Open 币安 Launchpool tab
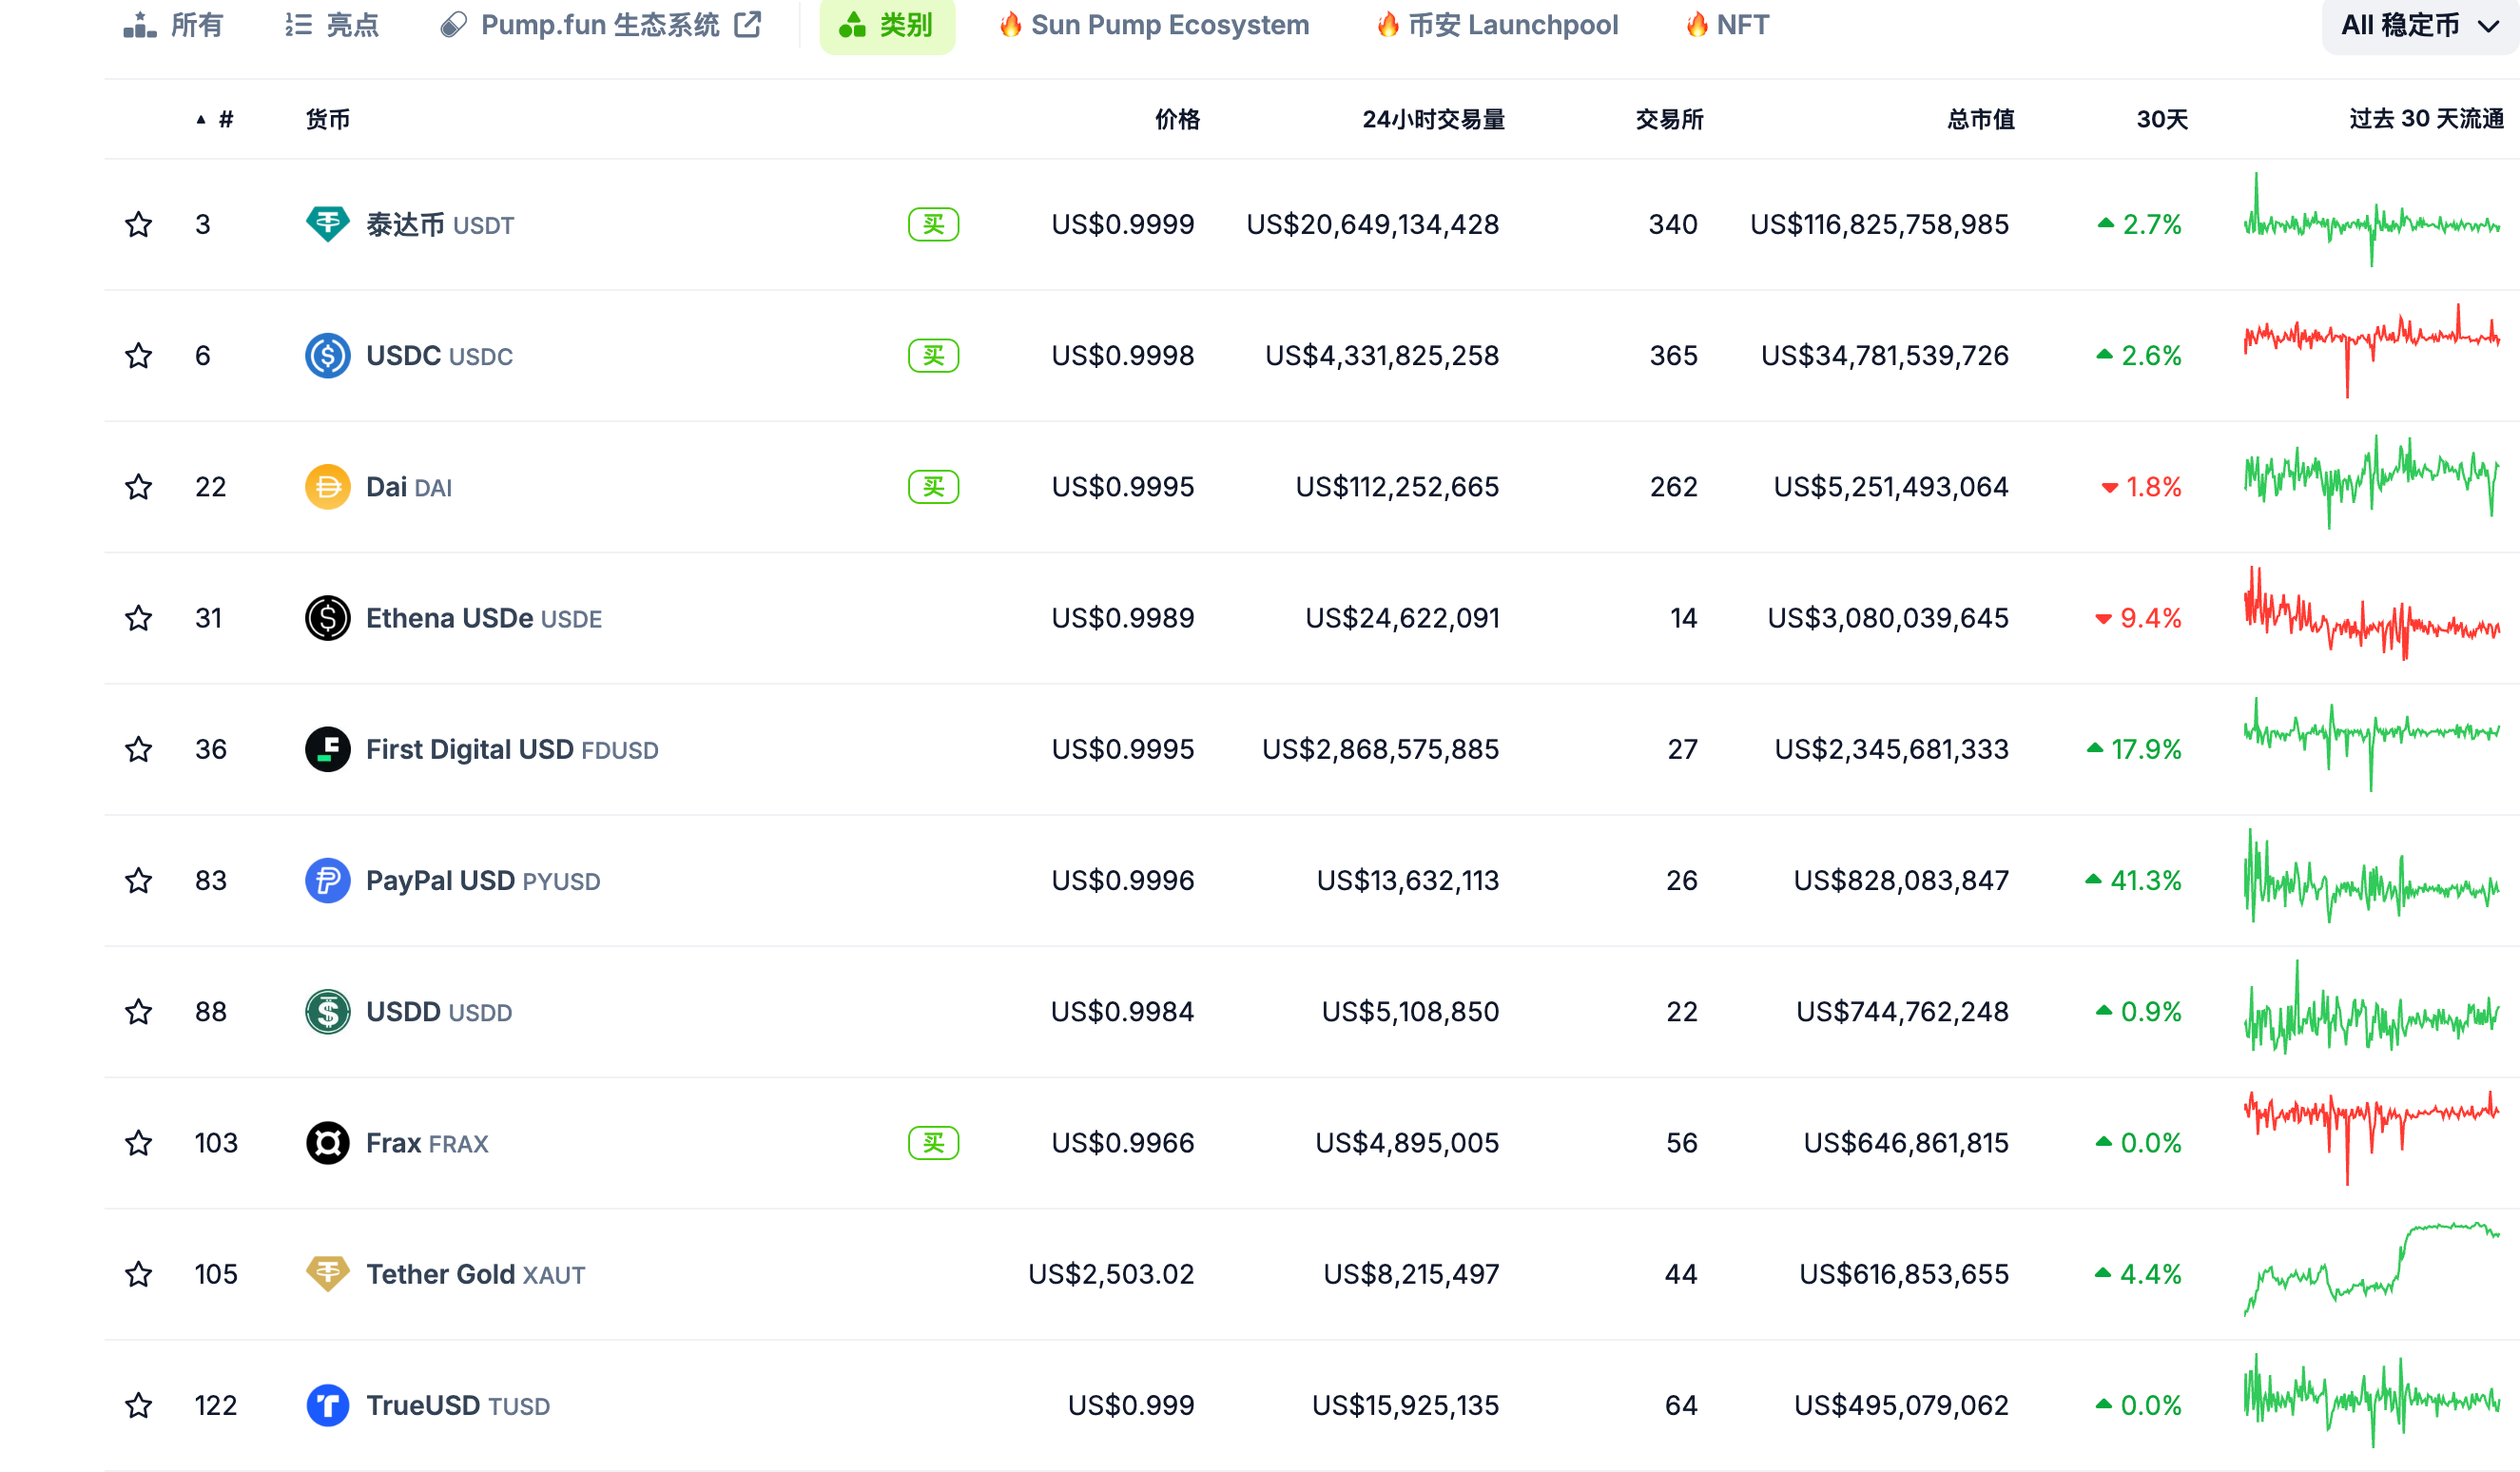This screenshot has height=1472, width=2520. click(x=1498, y=25)
